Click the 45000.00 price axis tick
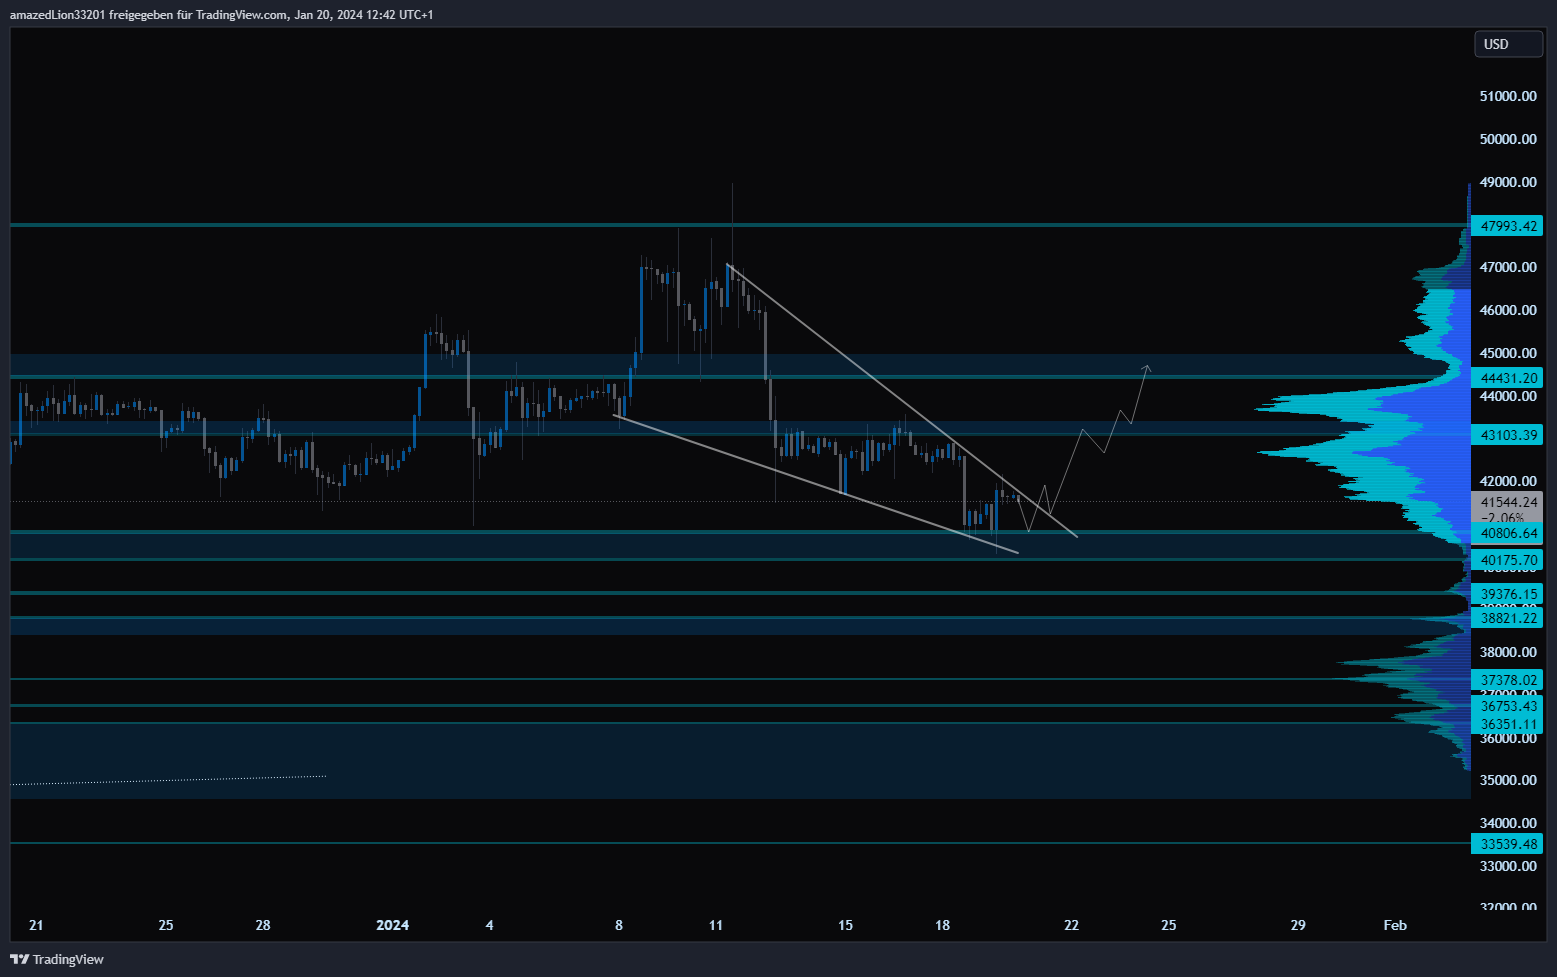Image resolution: width=1557 pixels, height=977 pixels. (1508, 353)
